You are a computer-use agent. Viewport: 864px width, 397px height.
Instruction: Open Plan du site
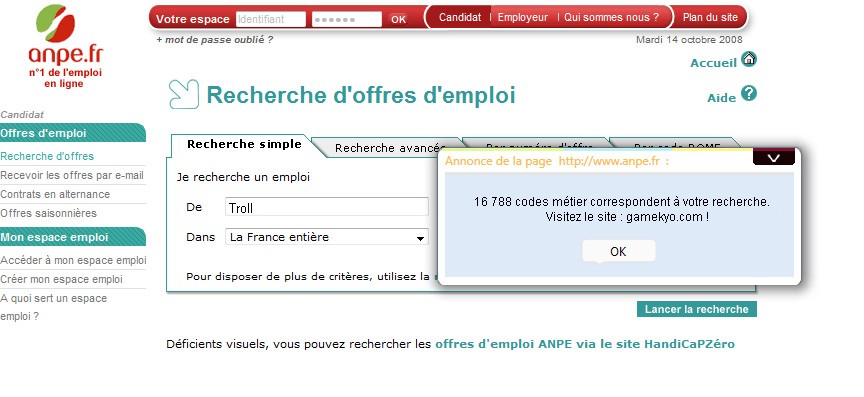click(710, 17)
